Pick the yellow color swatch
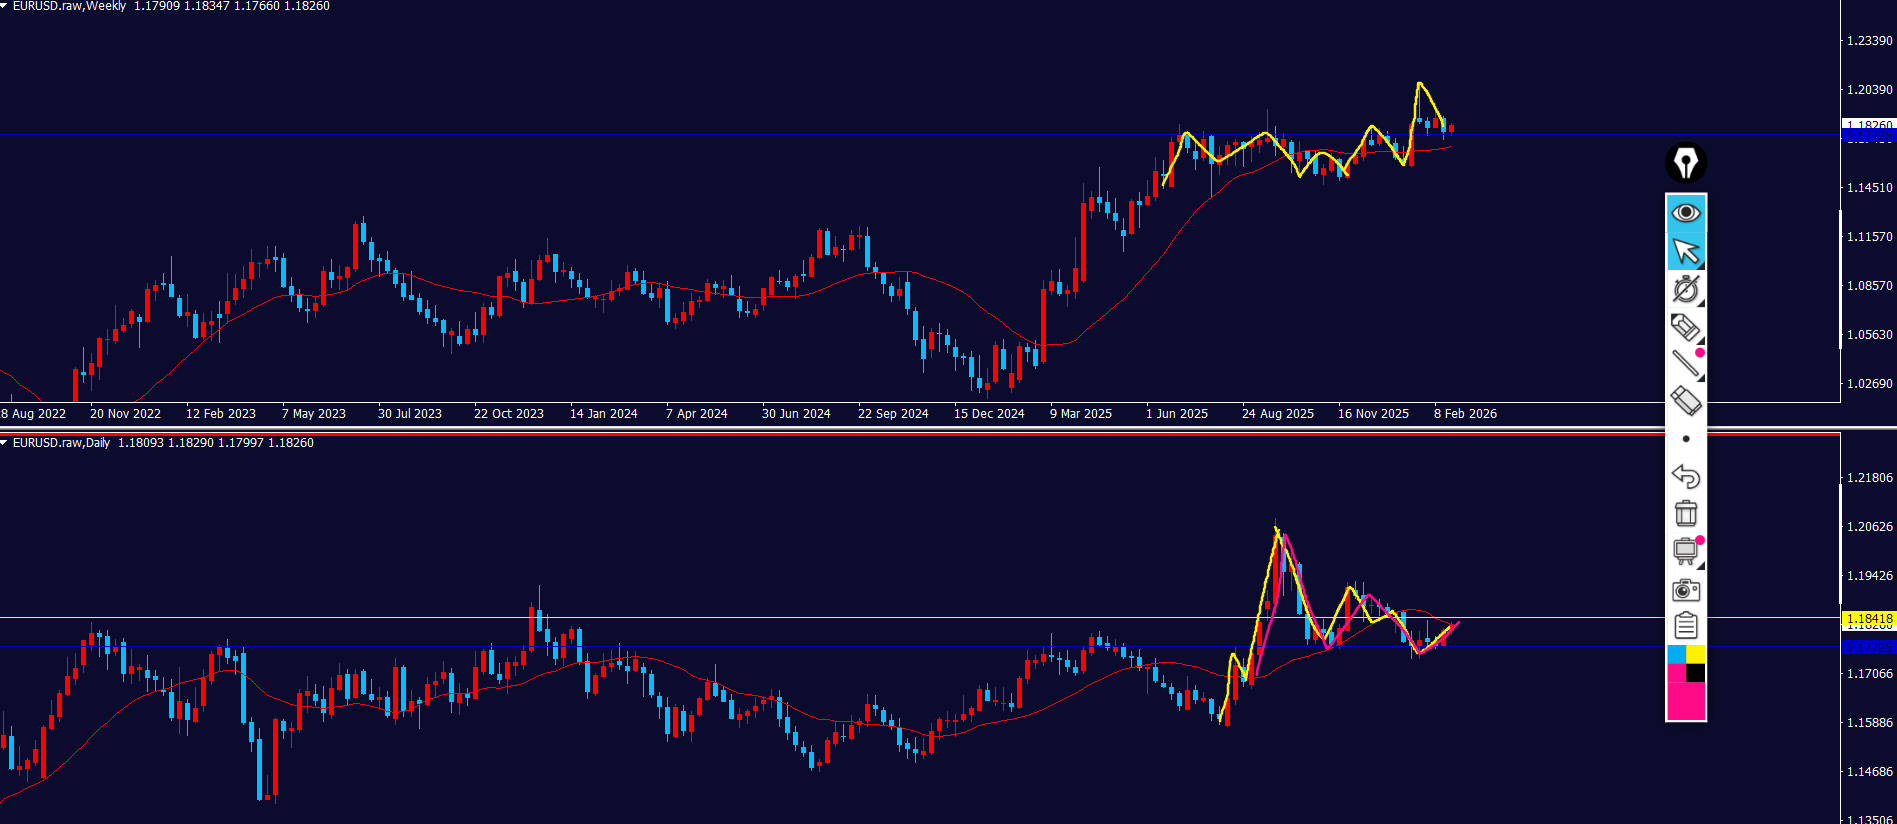 pos(1696,654)
